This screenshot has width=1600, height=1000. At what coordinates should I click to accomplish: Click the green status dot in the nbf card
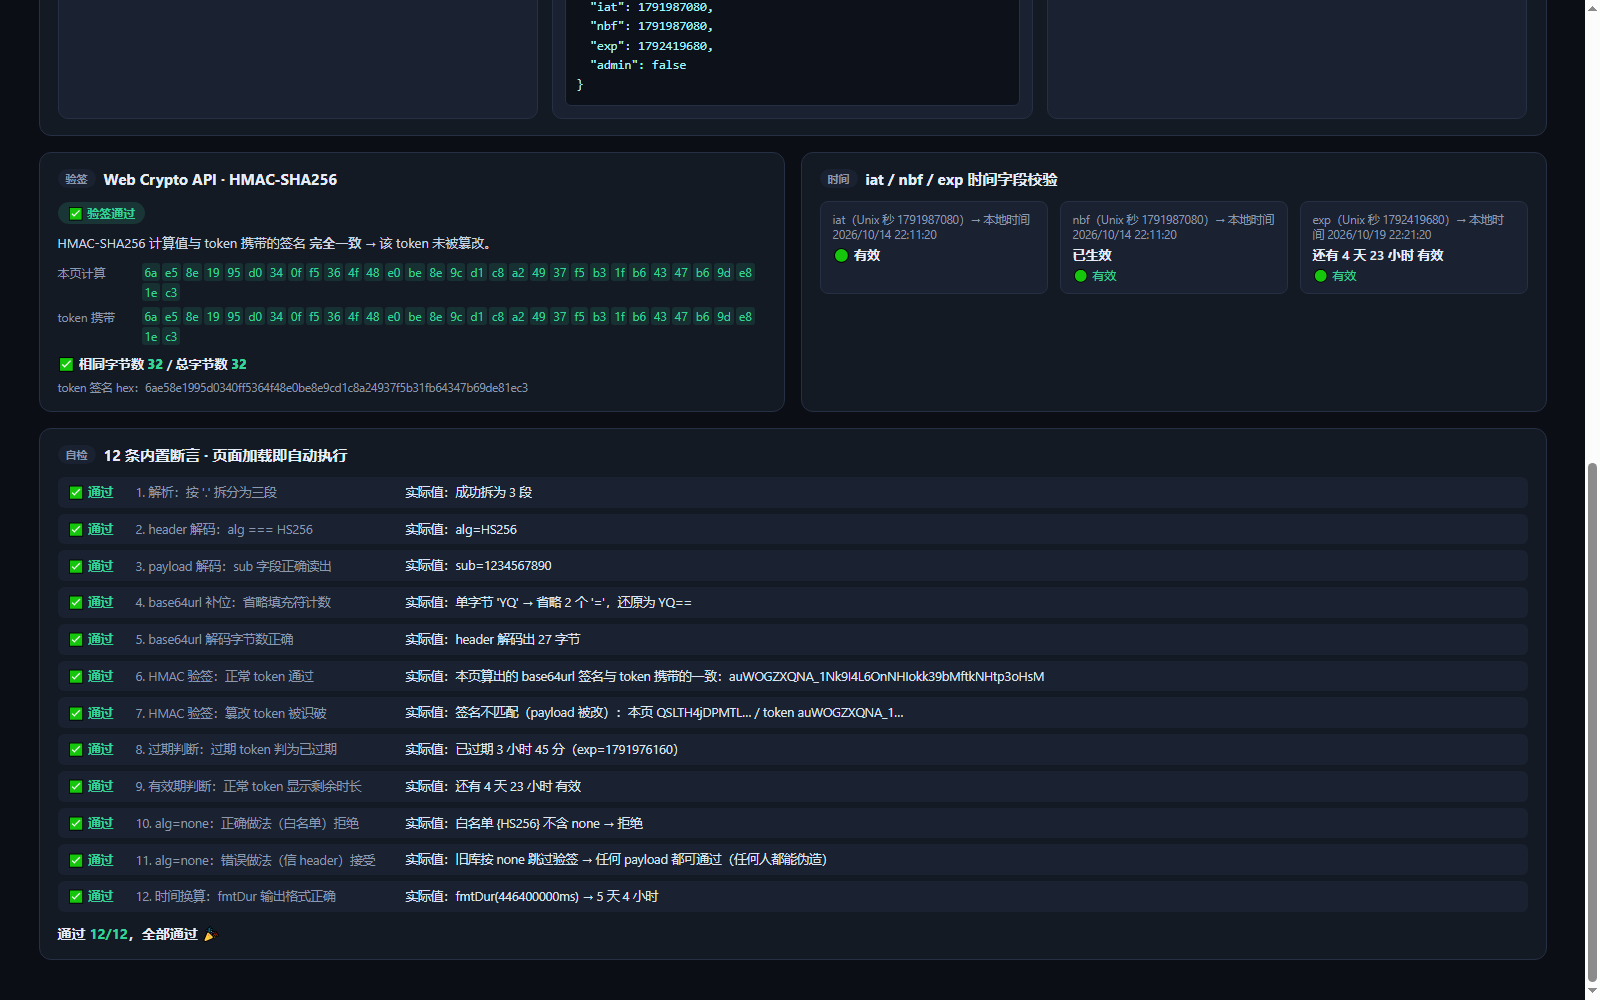1080,276
